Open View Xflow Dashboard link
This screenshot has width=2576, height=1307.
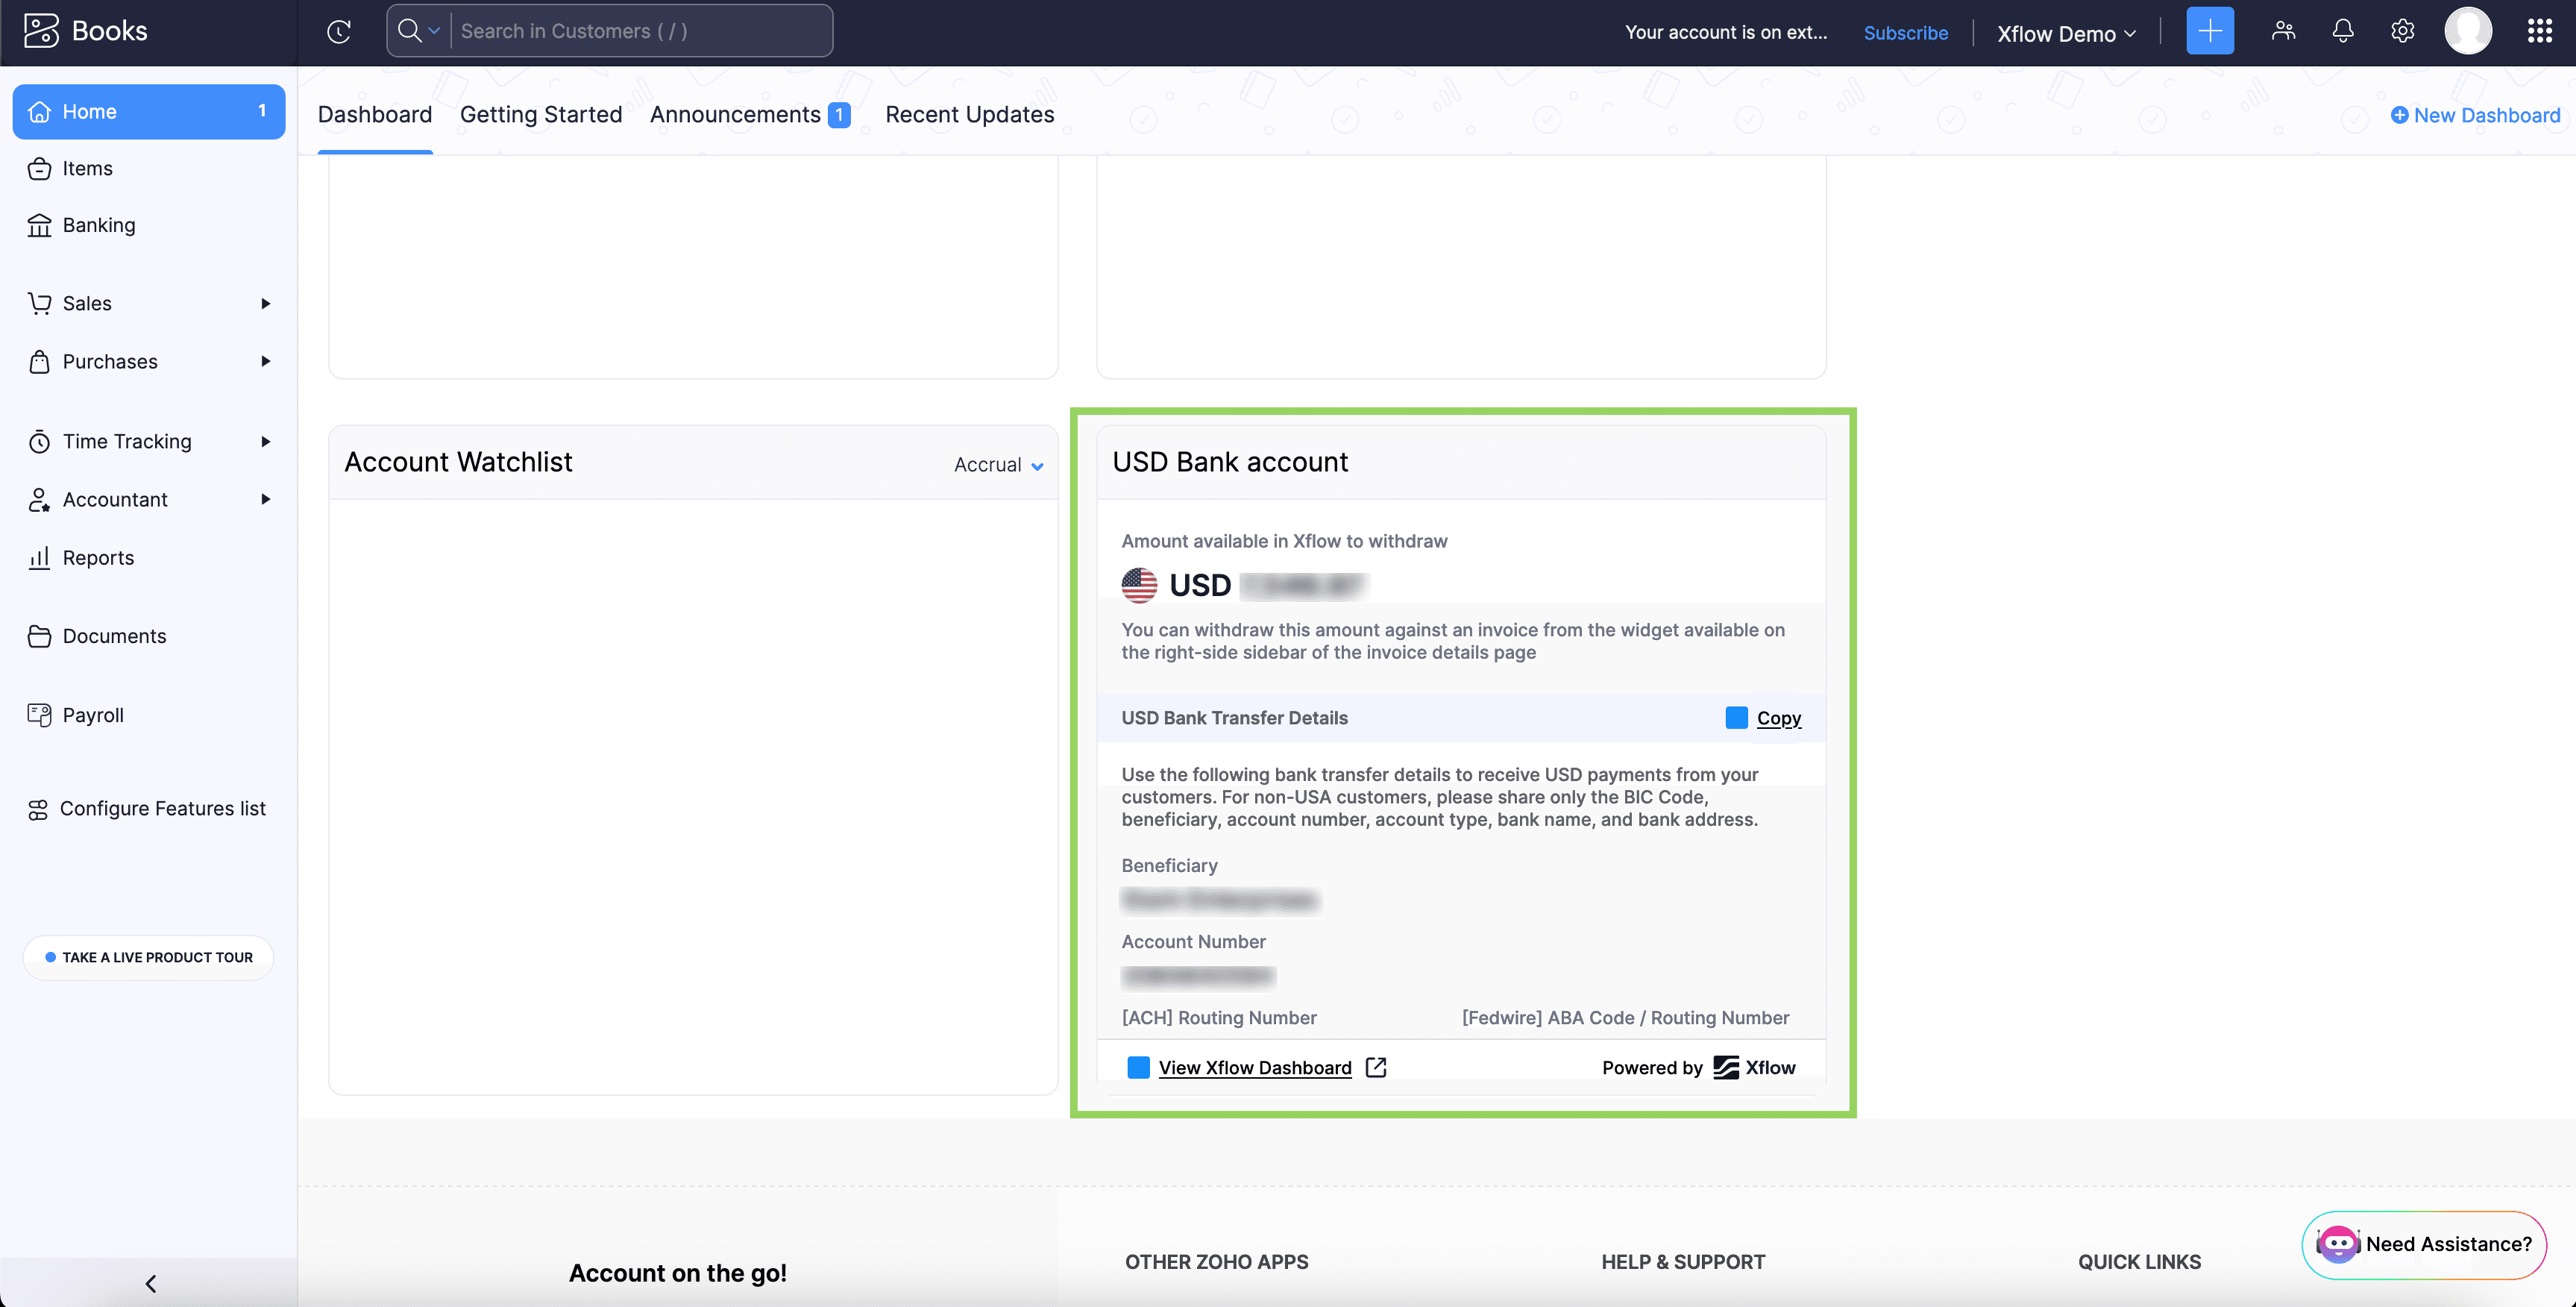click(1254, 1067)
